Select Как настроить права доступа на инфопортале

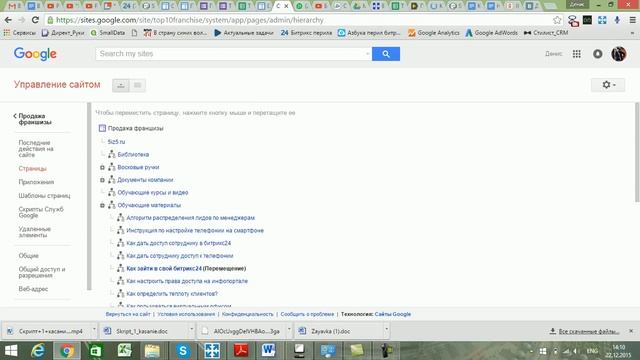click(187, 281)
